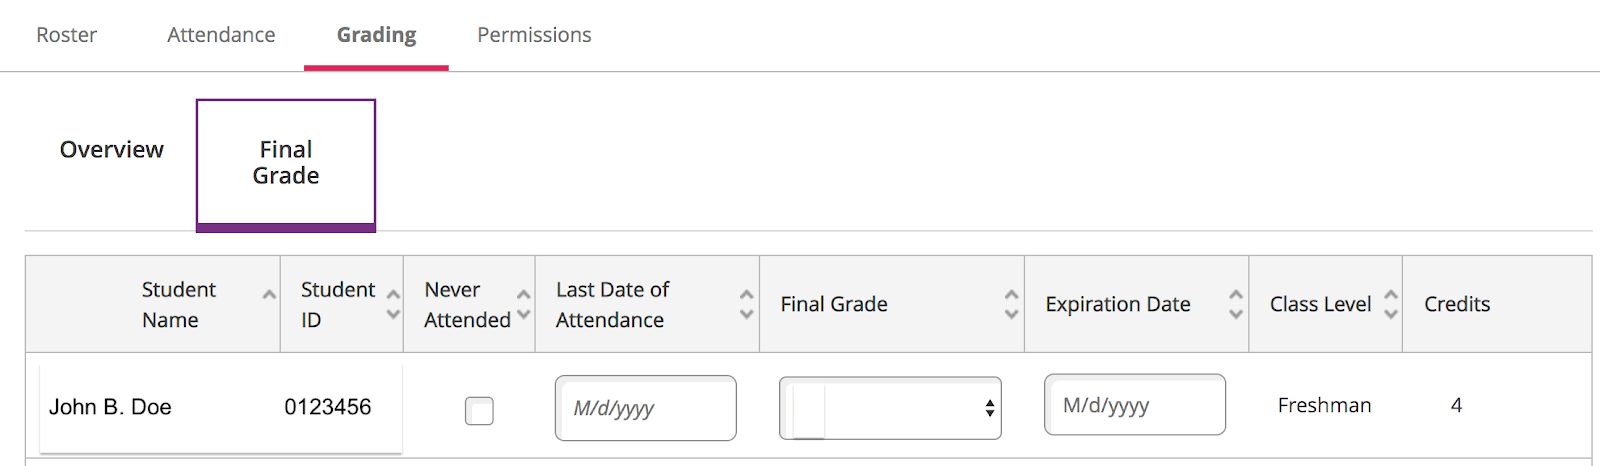1600x466 pixels.
Task: Switch to the Overview sub-tab
Action: click(x=111, y=150)
